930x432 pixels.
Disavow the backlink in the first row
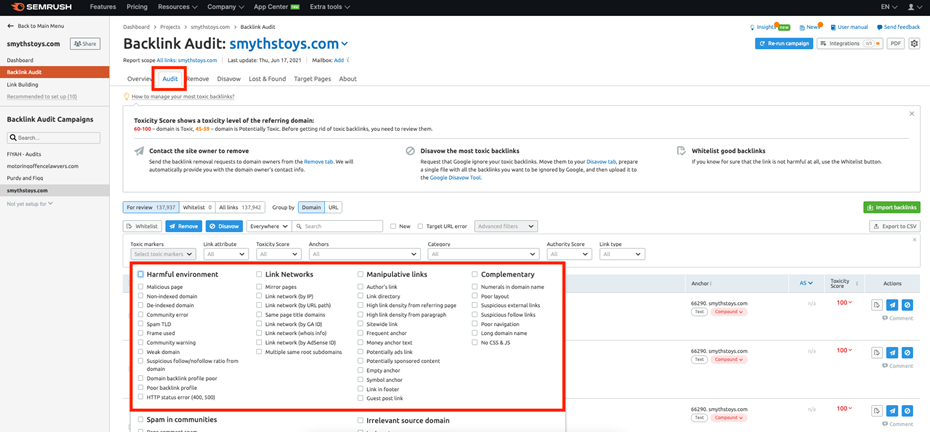[907, 304]
